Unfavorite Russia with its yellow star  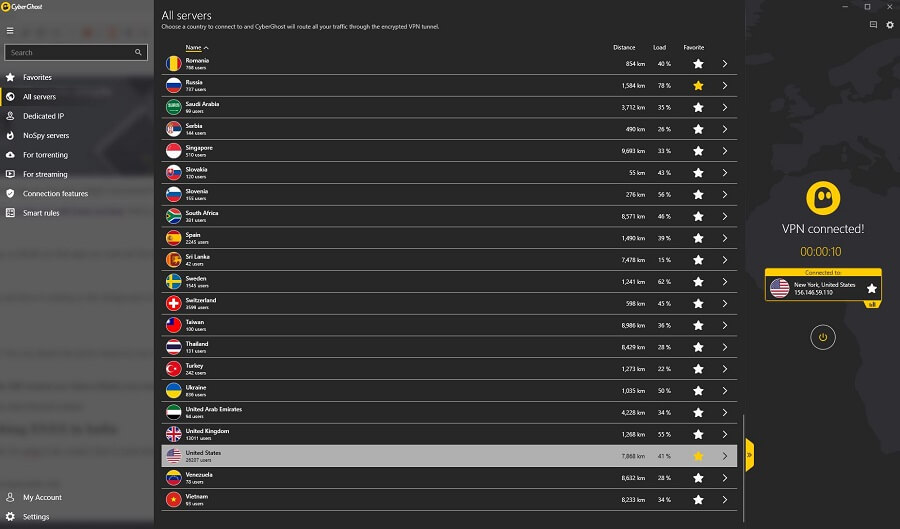tap(698, 85)
